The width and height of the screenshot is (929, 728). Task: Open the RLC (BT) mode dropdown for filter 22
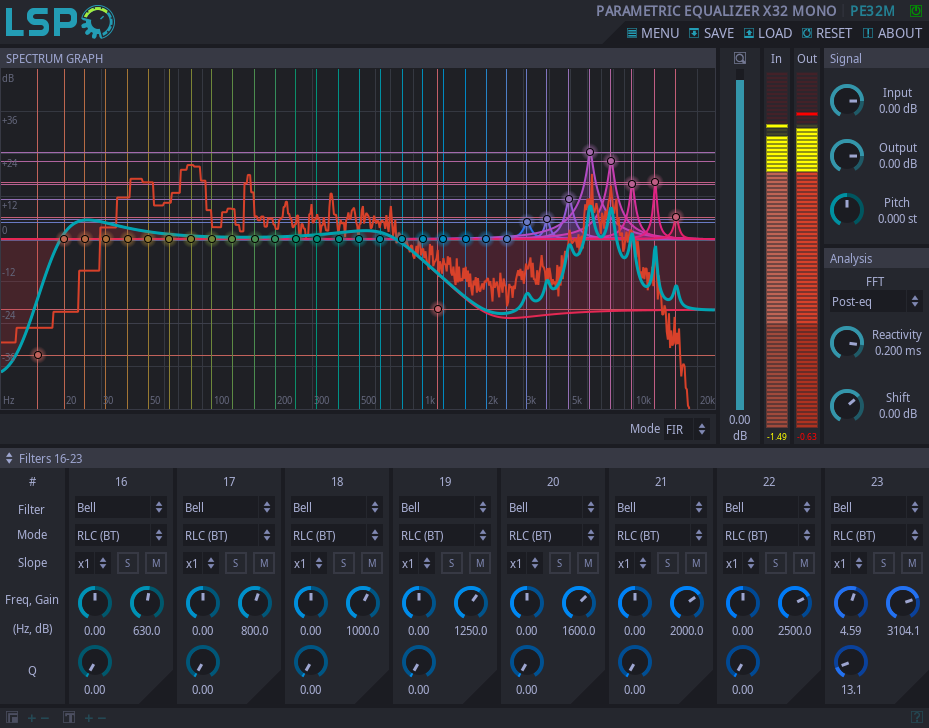tap(768, 535)
